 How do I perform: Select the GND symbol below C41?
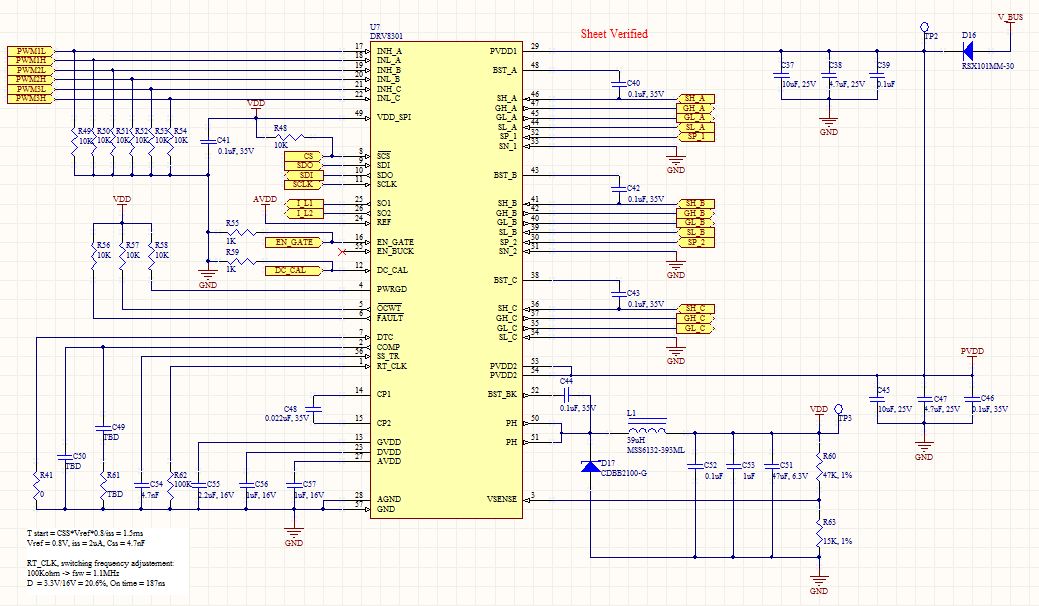[x=208, y=274]
